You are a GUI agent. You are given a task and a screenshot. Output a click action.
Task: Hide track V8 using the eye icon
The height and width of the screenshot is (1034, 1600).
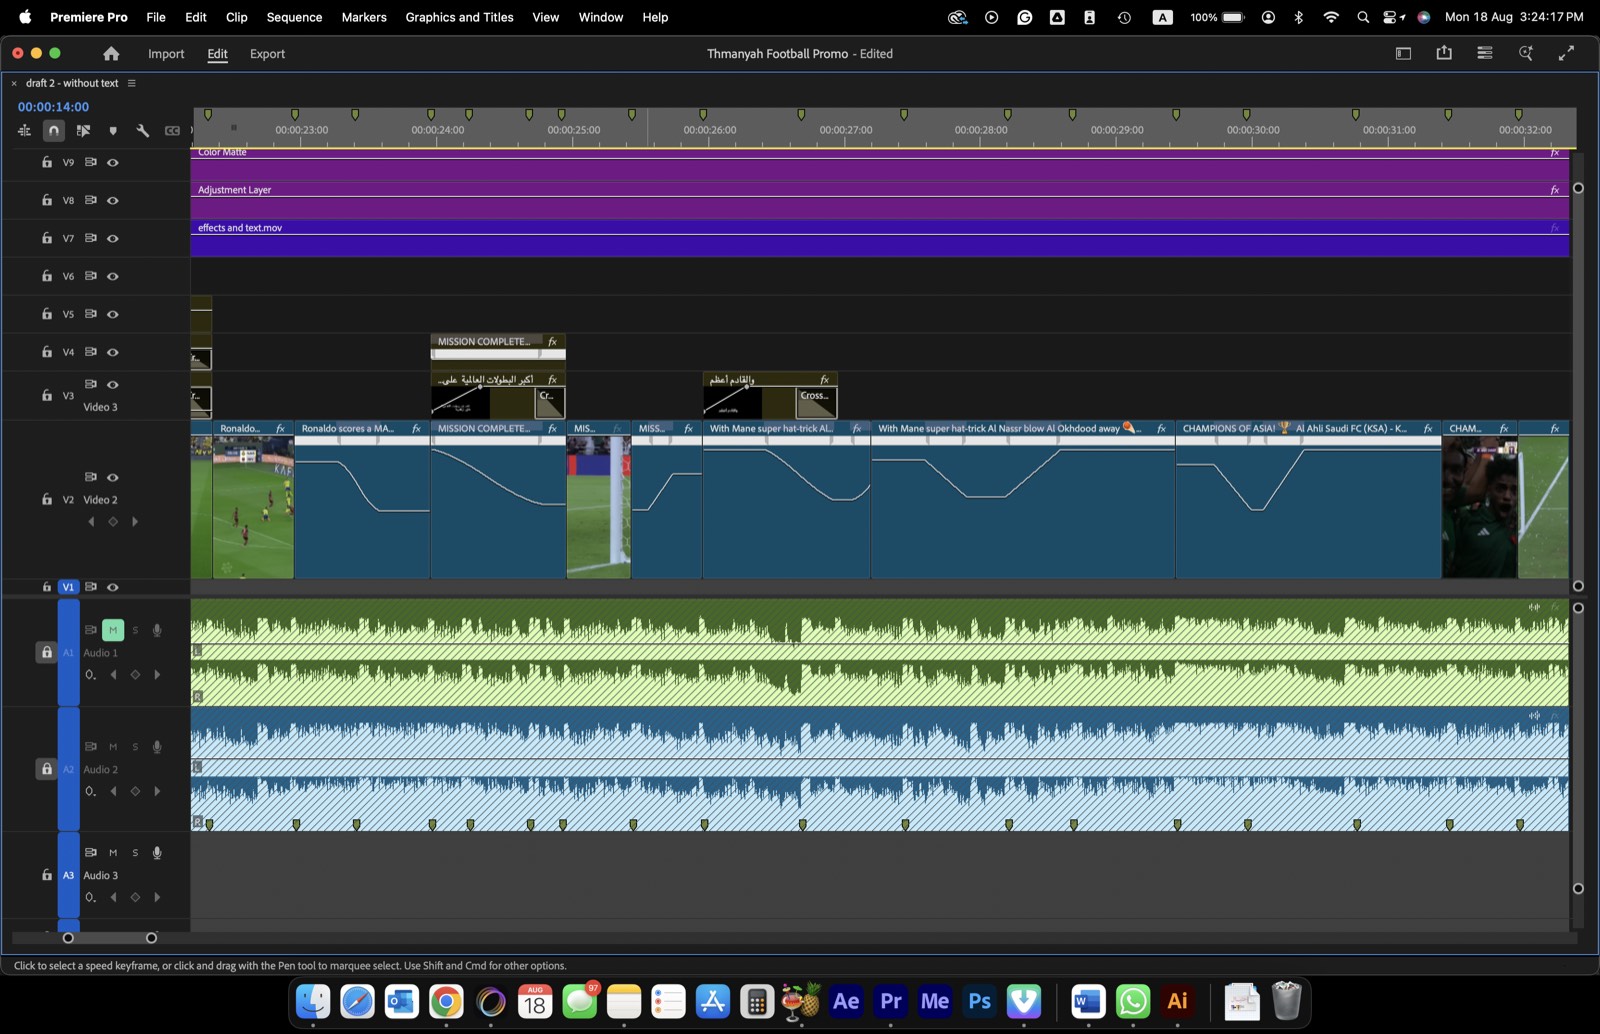point(113,200)
